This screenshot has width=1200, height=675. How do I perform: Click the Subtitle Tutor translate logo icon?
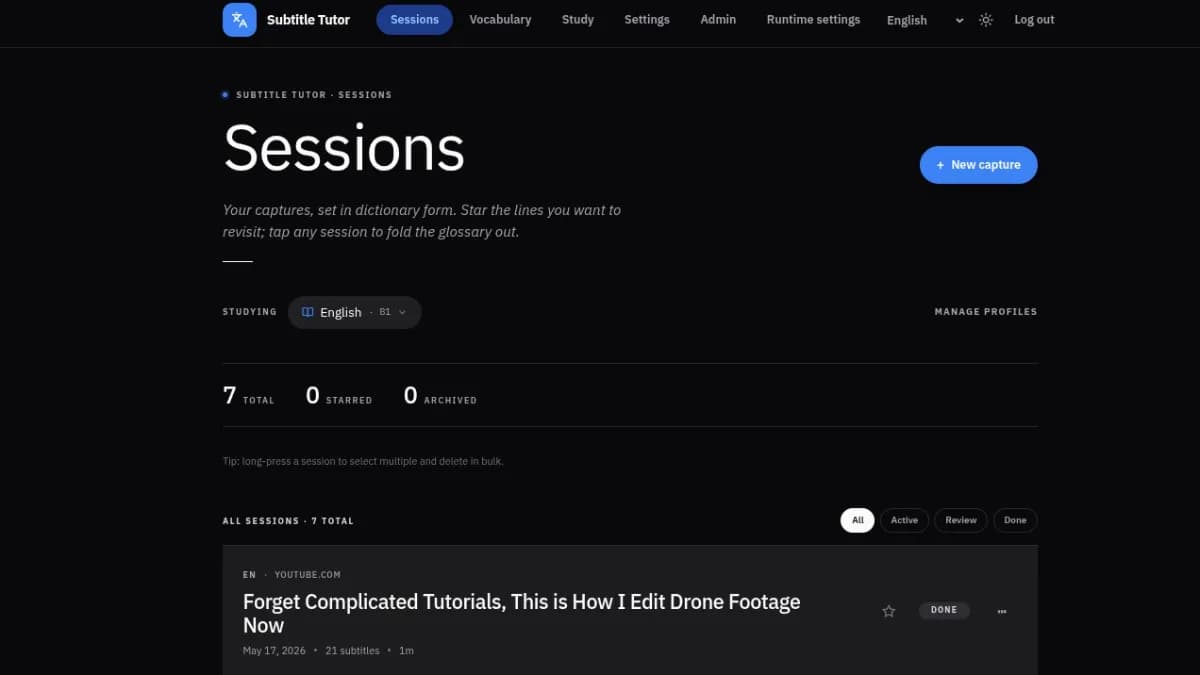point(239,19)
